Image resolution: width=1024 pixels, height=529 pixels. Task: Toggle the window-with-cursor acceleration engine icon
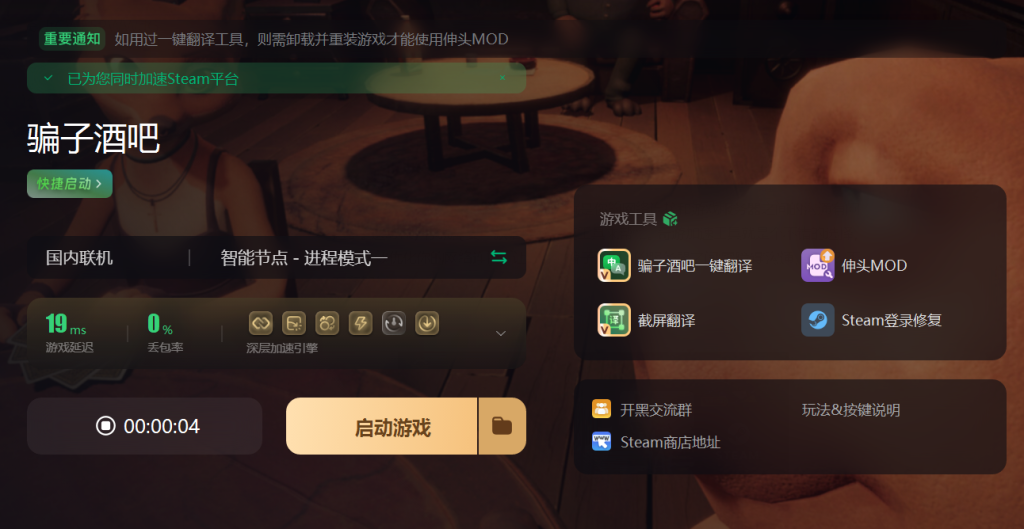point(294,323)
